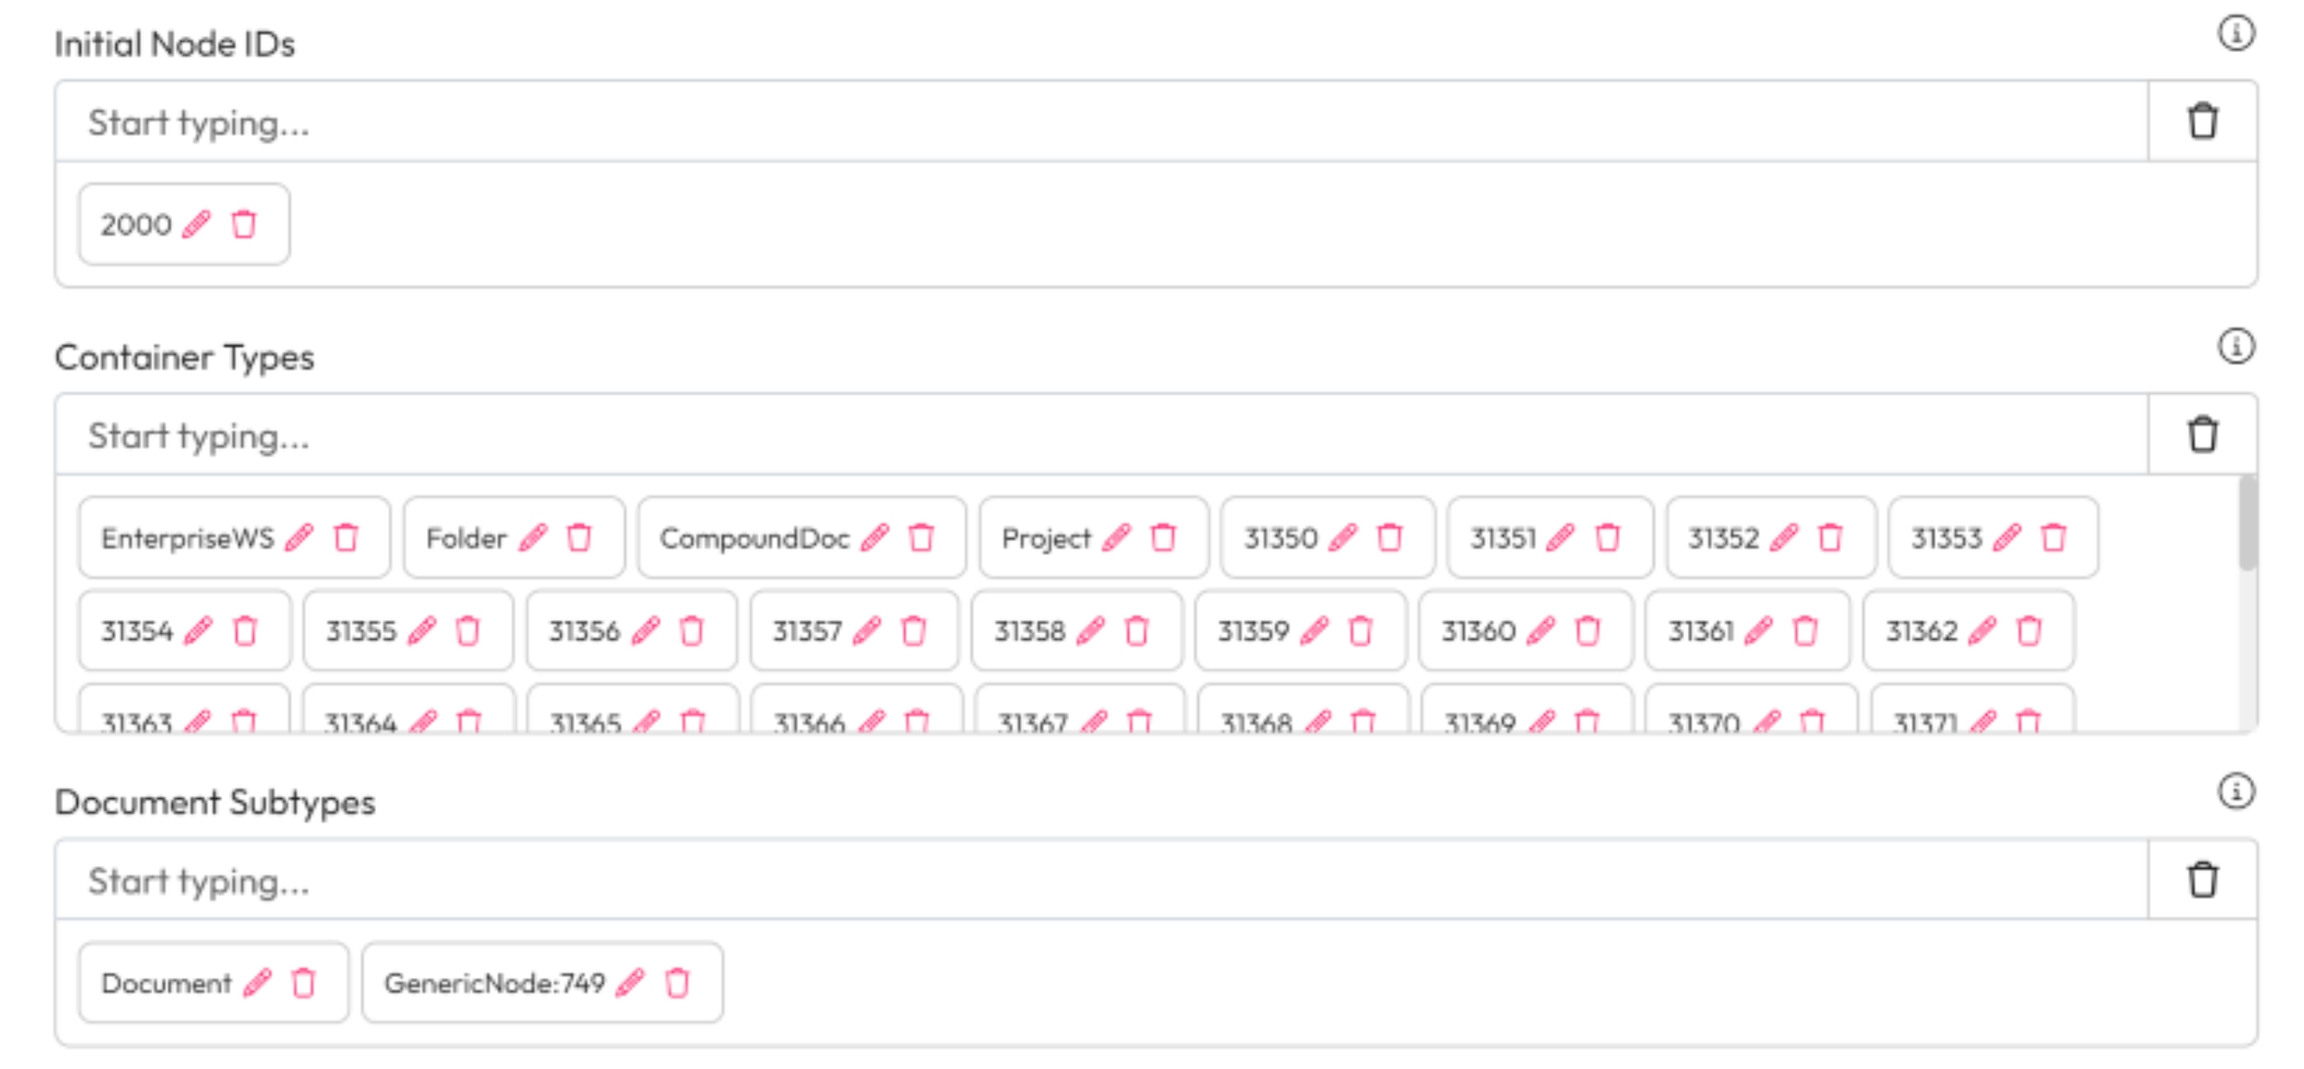Click the info icon for Initial Node IDs
Image resolution: width=2304 pixels, height=1069 pixels.
pos(2235,34)
